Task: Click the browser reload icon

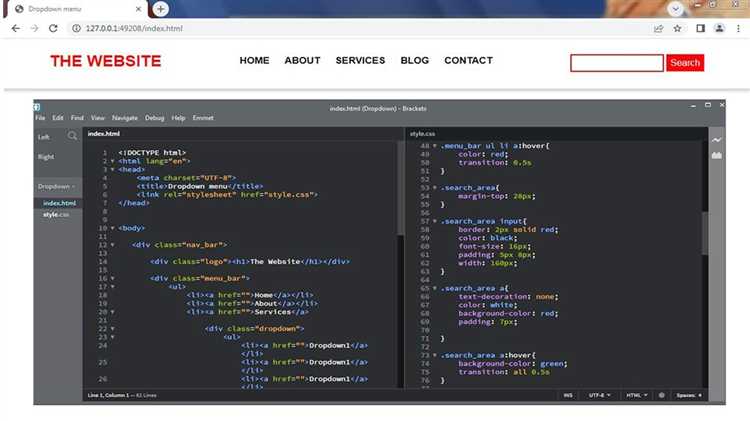Action: [55, 29]
